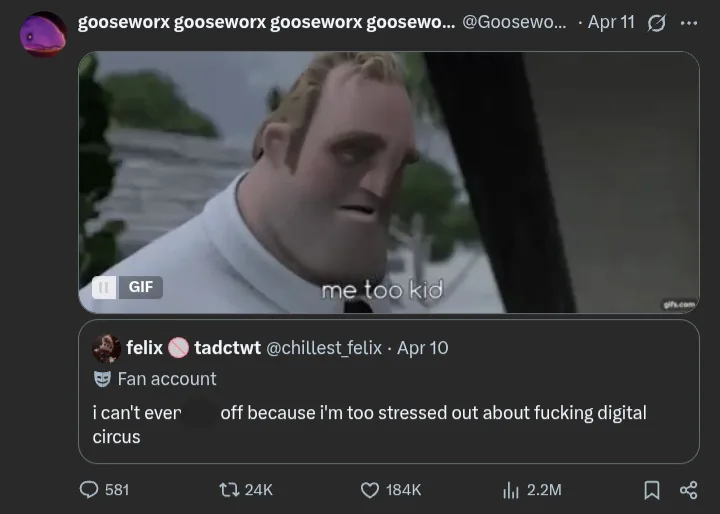Open the Mr. Incredible GIF media
720x514 pixels.
pos(388,182)
